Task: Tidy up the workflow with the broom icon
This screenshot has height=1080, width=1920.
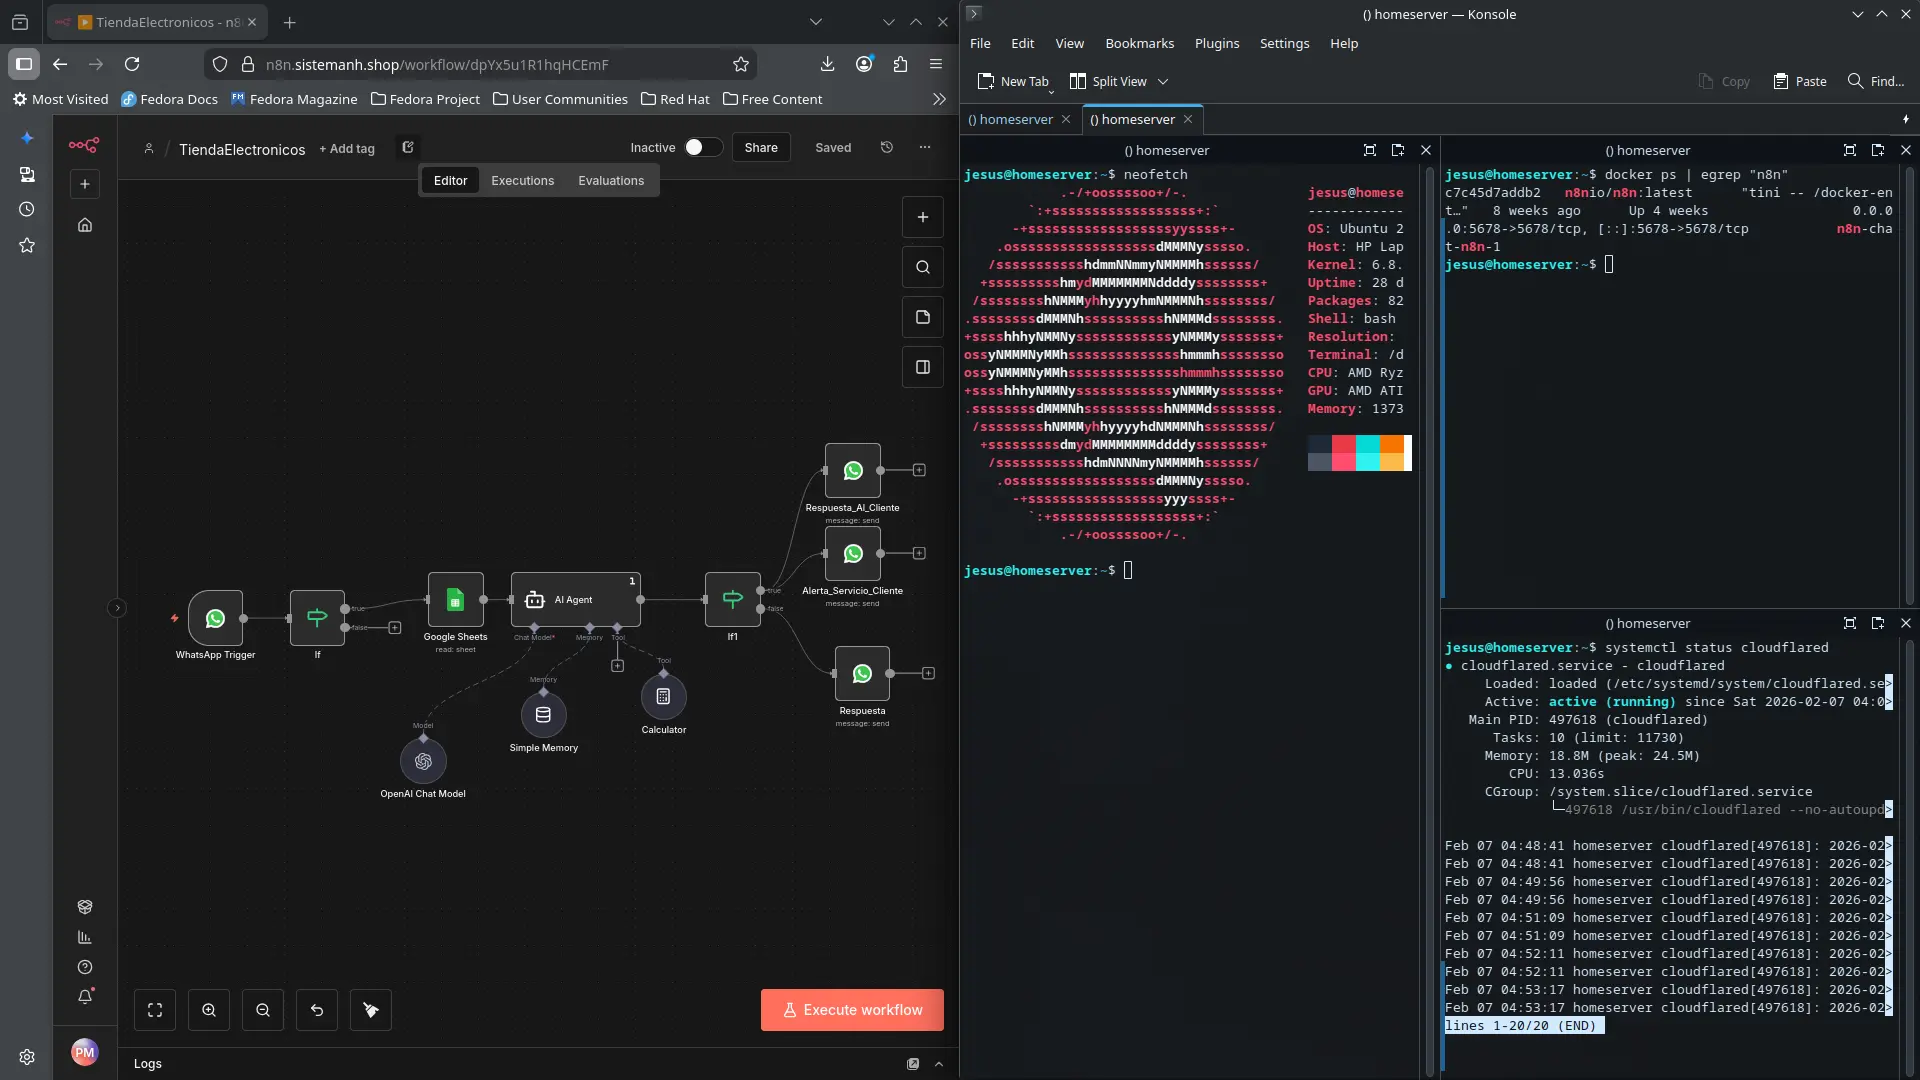Action: click(x=371, y=1009)
